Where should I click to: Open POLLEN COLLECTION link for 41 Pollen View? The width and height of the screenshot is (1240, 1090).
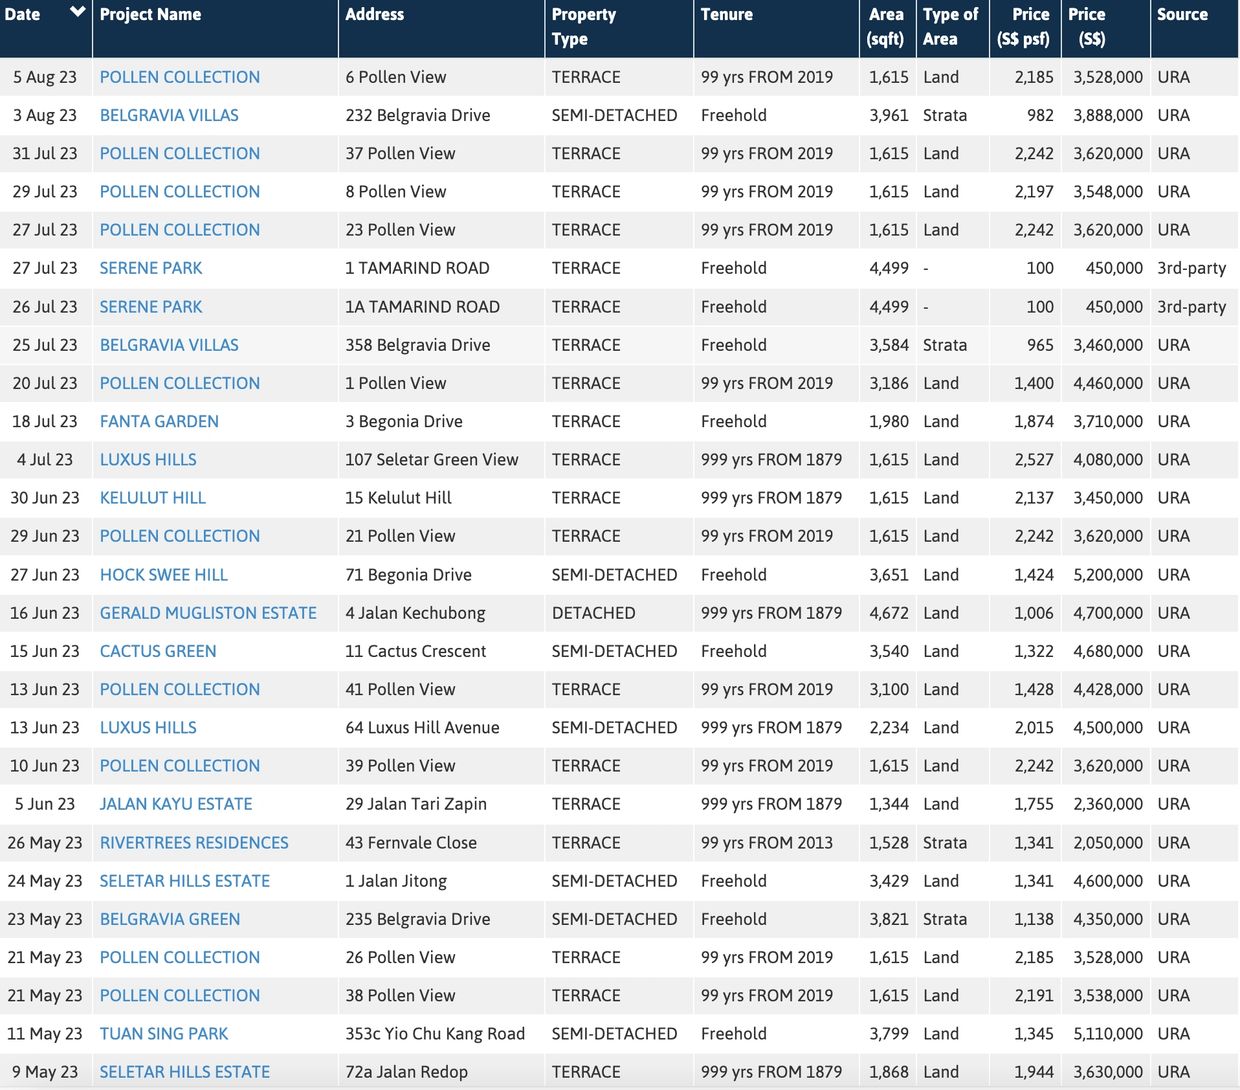(x=180, y=689)
